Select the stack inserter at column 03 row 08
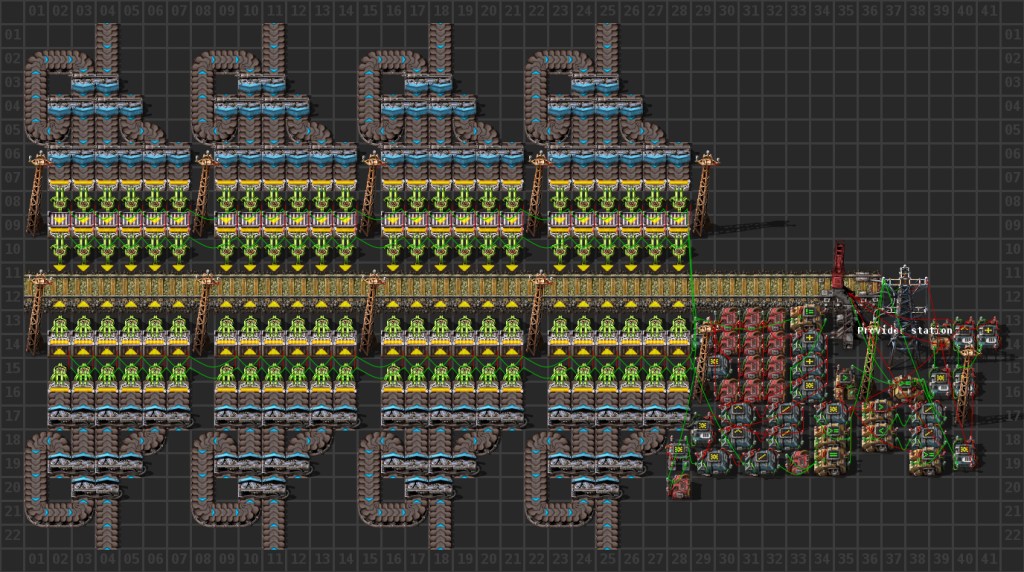The image size is (1024, 572). coord(83,199)
